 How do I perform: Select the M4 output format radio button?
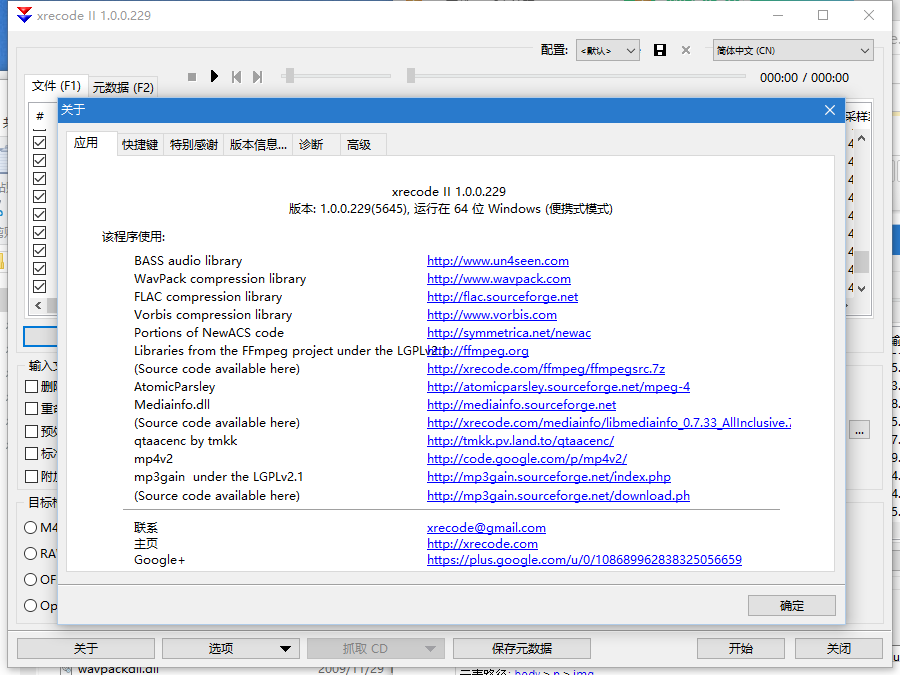[31, 527]
